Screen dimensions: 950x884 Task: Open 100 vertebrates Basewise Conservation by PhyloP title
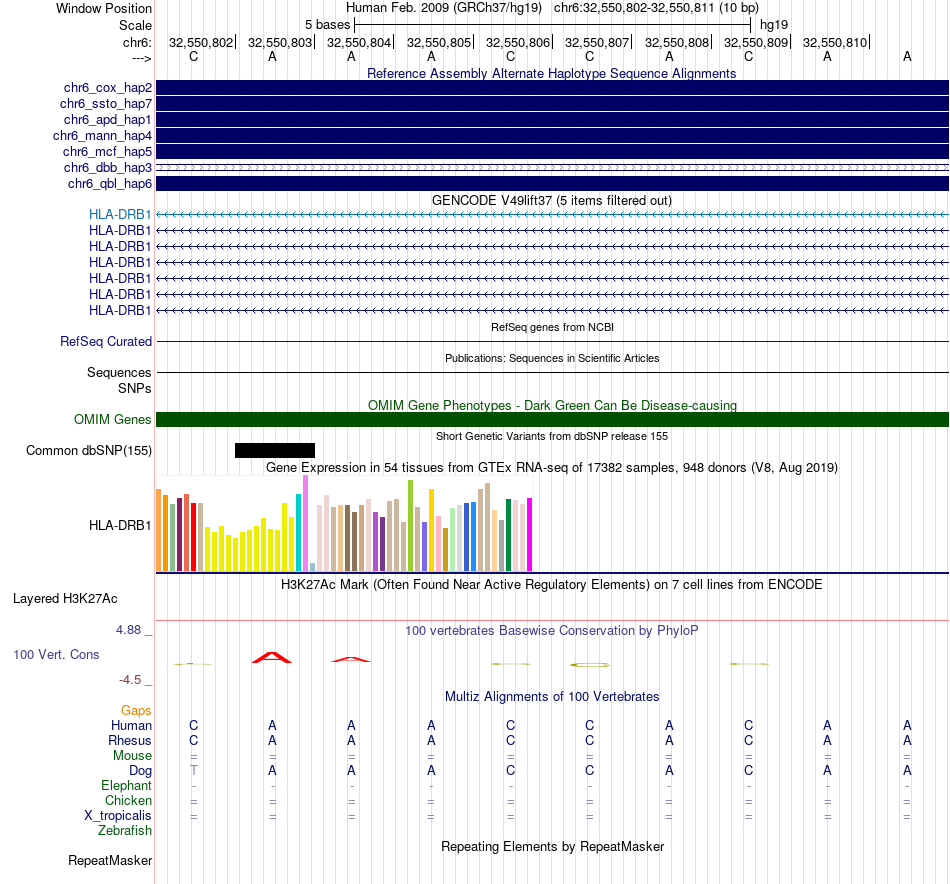551,631
